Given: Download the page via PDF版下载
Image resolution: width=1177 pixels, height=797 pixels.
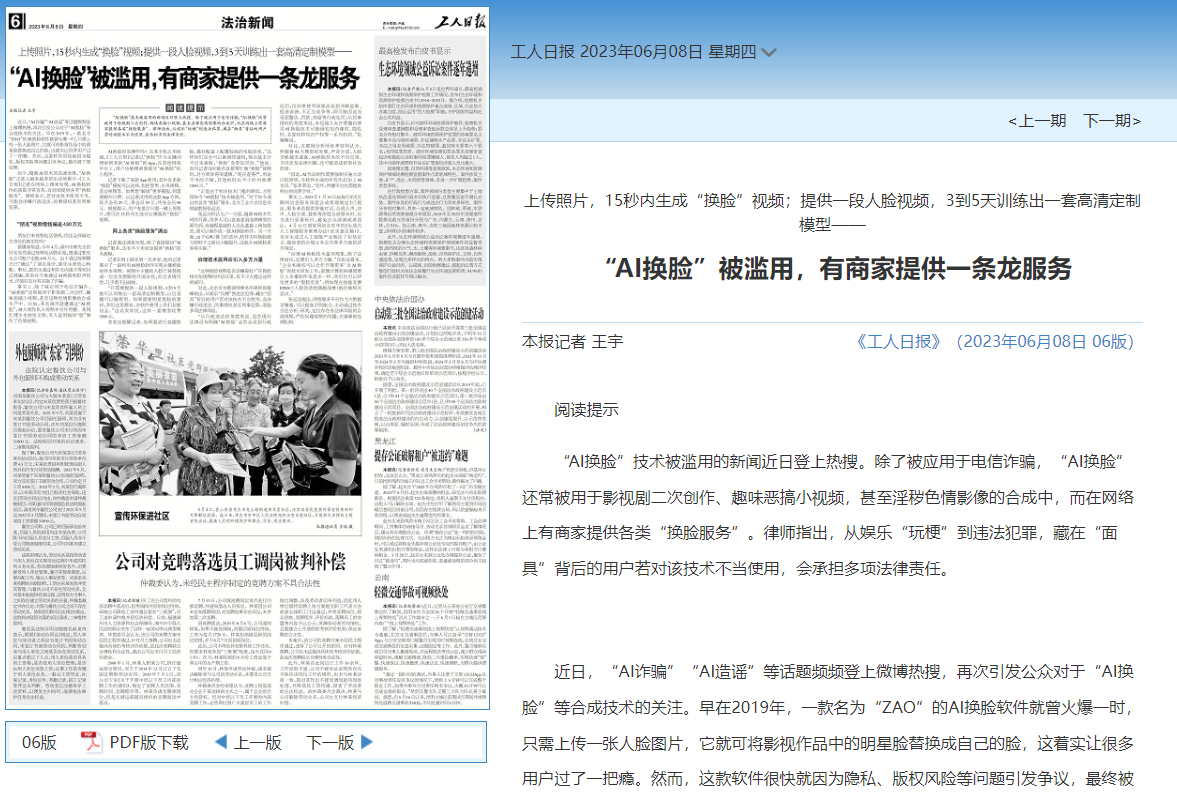Looking at the screenshot, I should (148, 742).
